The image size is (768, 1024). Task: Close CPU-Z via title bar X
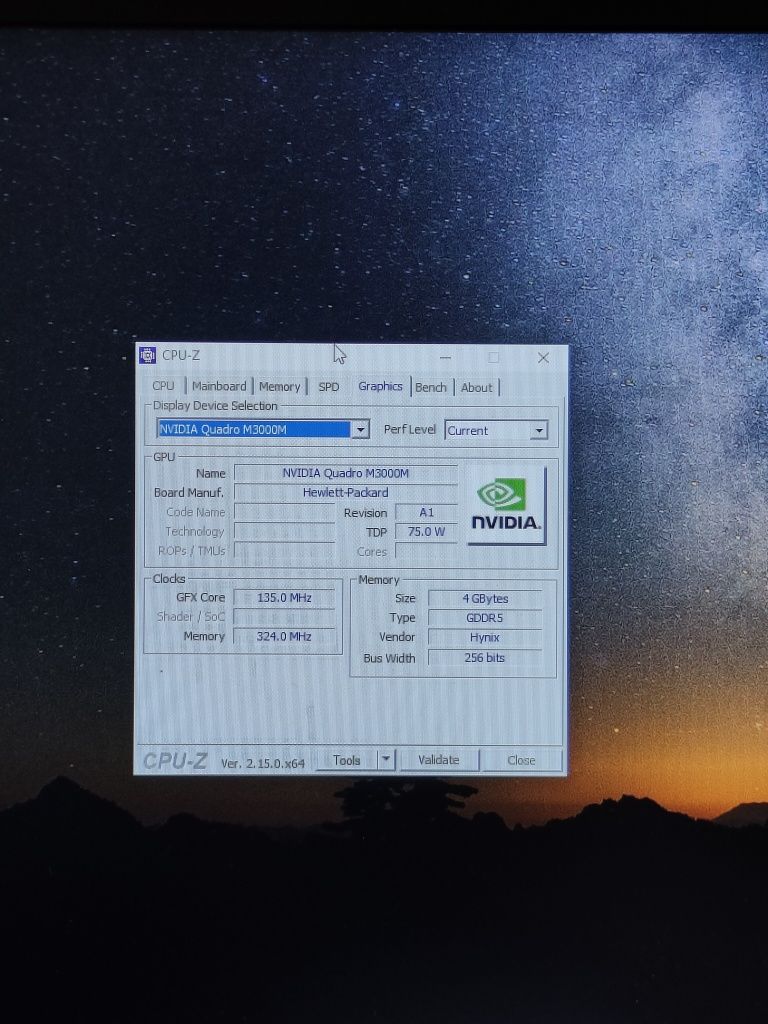click(543, 357)
